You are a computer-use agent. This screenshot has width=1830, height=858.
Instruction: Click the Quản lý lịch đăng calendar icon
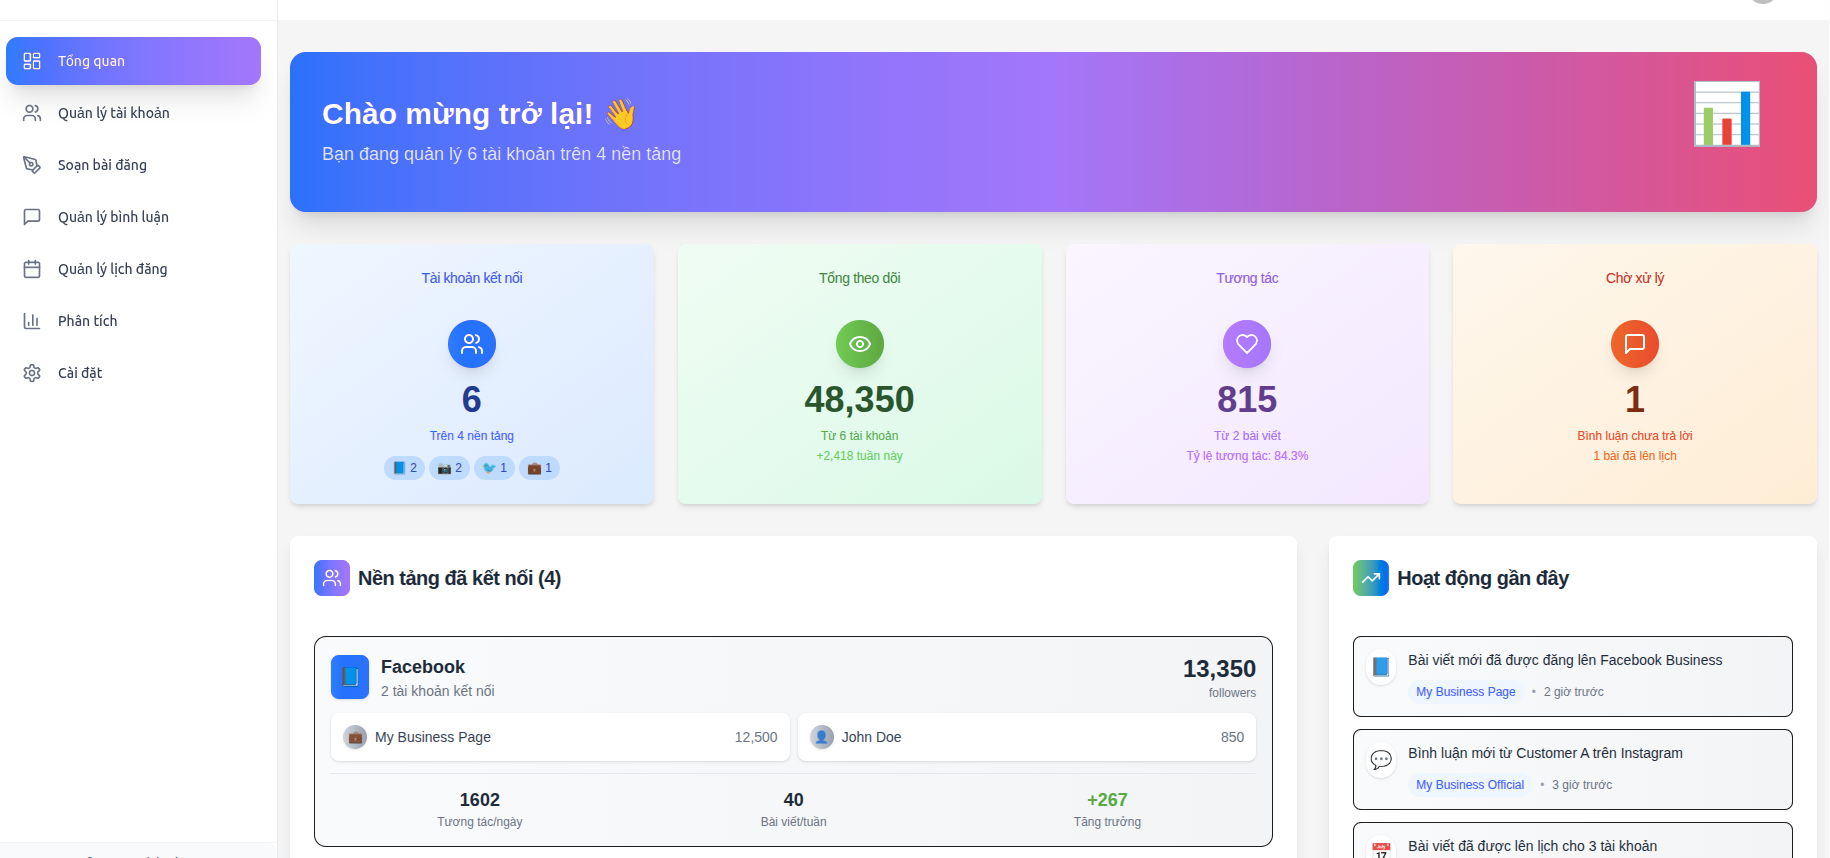pyautogui.click(x=32, y=269)
